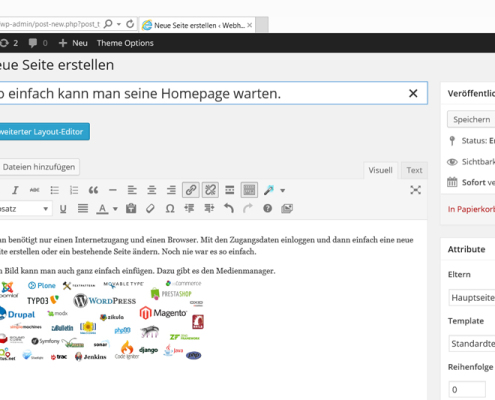Click the Attribute panel heading

[x=466, y=249]
